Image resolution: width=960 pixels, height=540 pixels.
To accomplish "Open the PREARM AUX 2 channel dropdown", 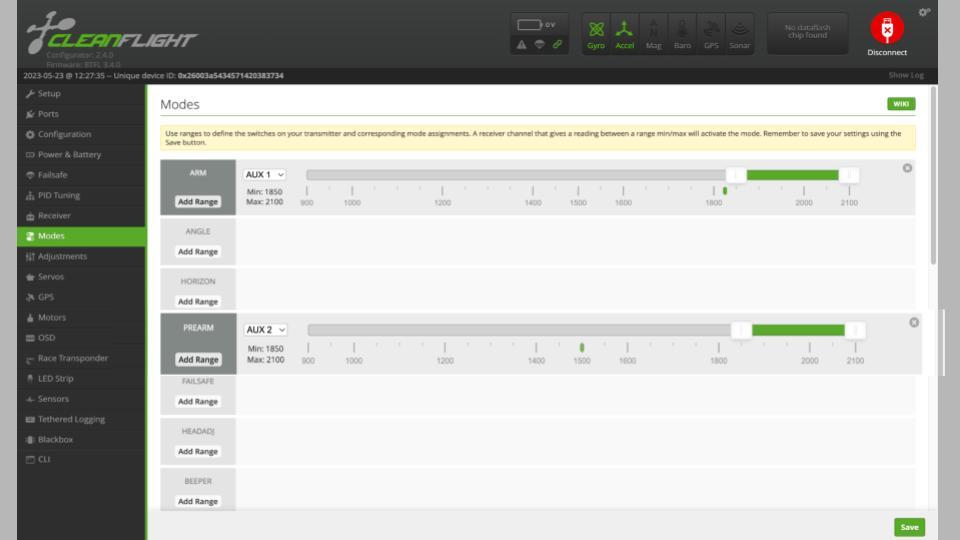I will [265, 329].
